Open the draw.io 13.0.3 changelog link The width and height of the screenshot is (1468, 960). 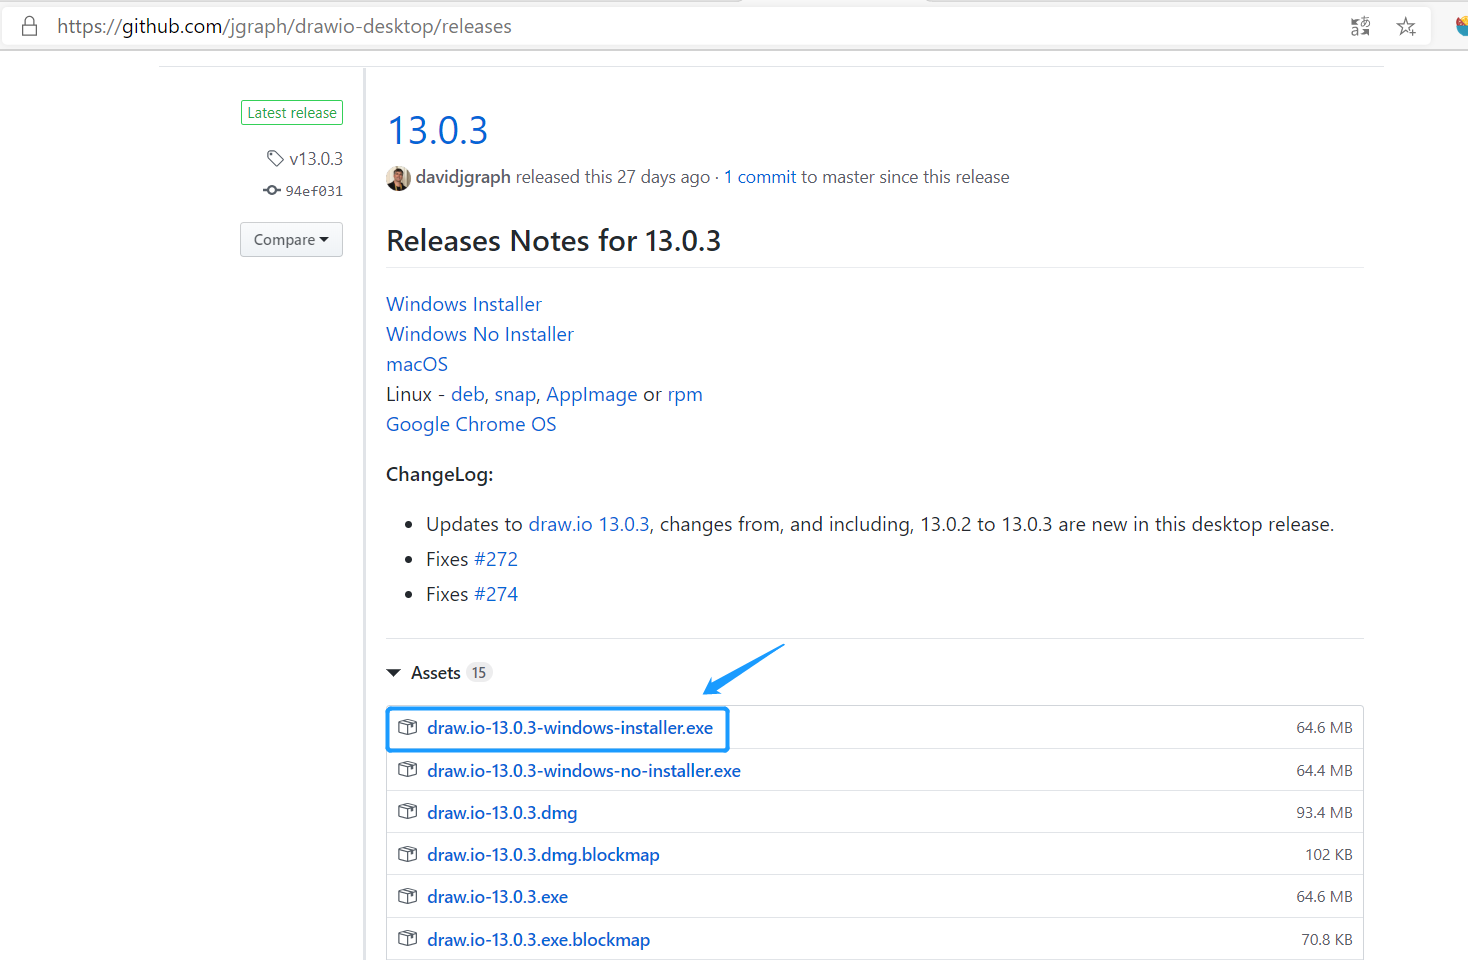click(x=589, y=524)
